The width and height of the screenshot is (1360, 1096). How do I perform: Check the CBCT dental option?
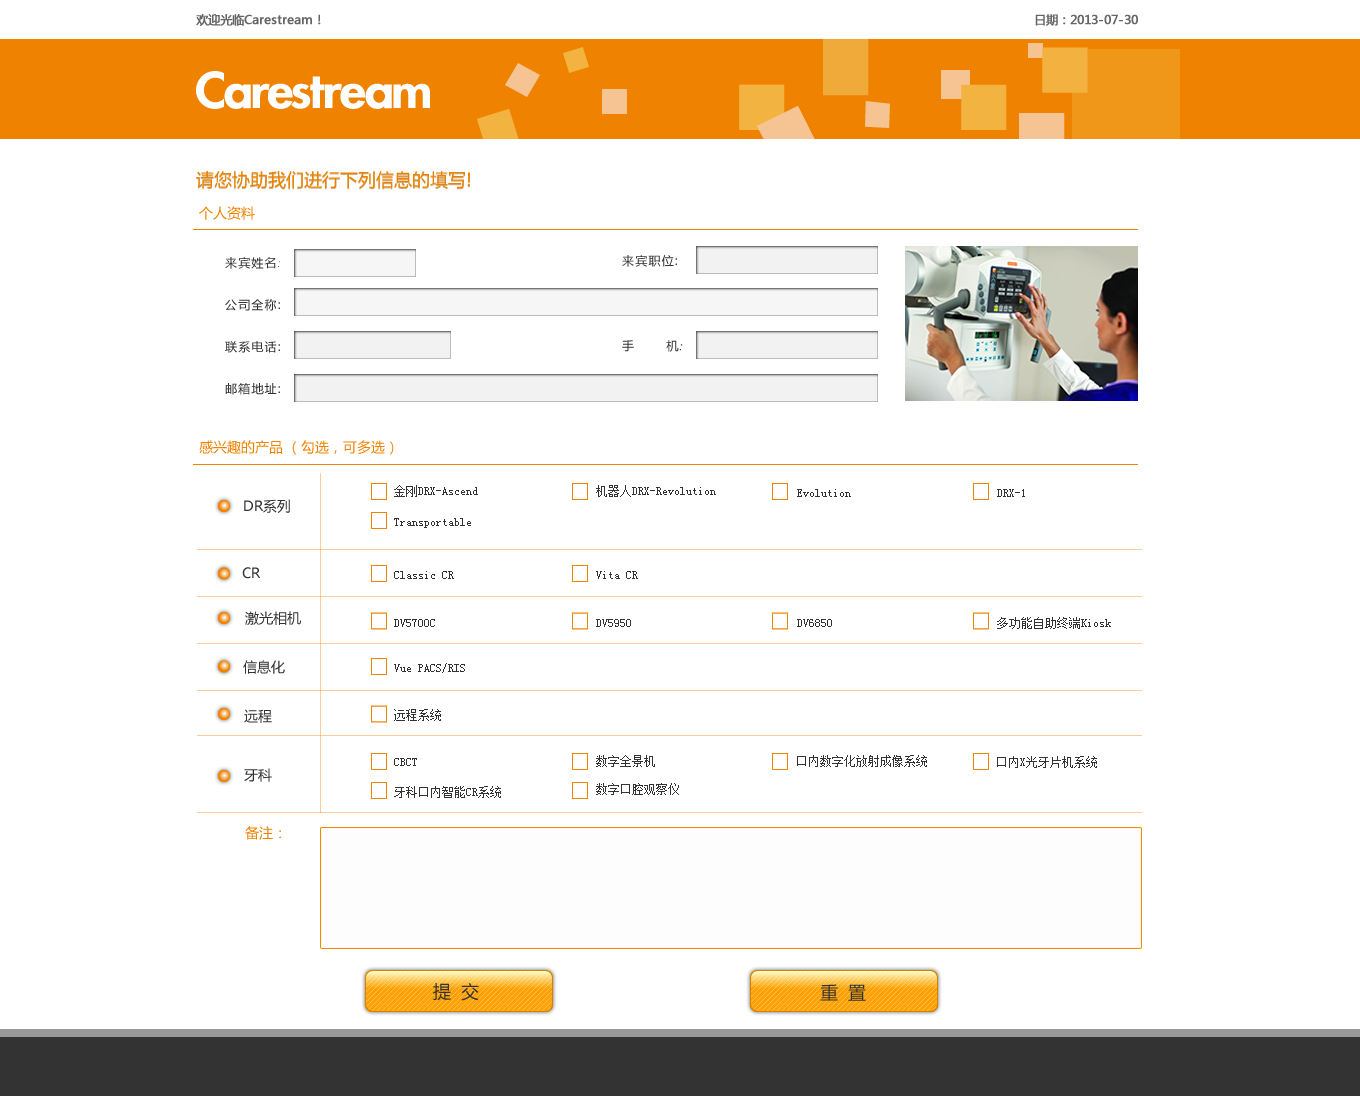pyautogui.click(x=379, y=762)
